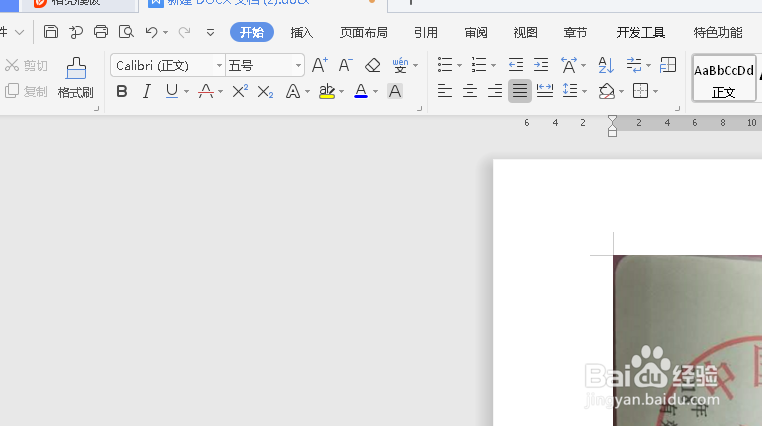
Task: Expand underline style dropdown arrow
Action: tap(186, 92)
